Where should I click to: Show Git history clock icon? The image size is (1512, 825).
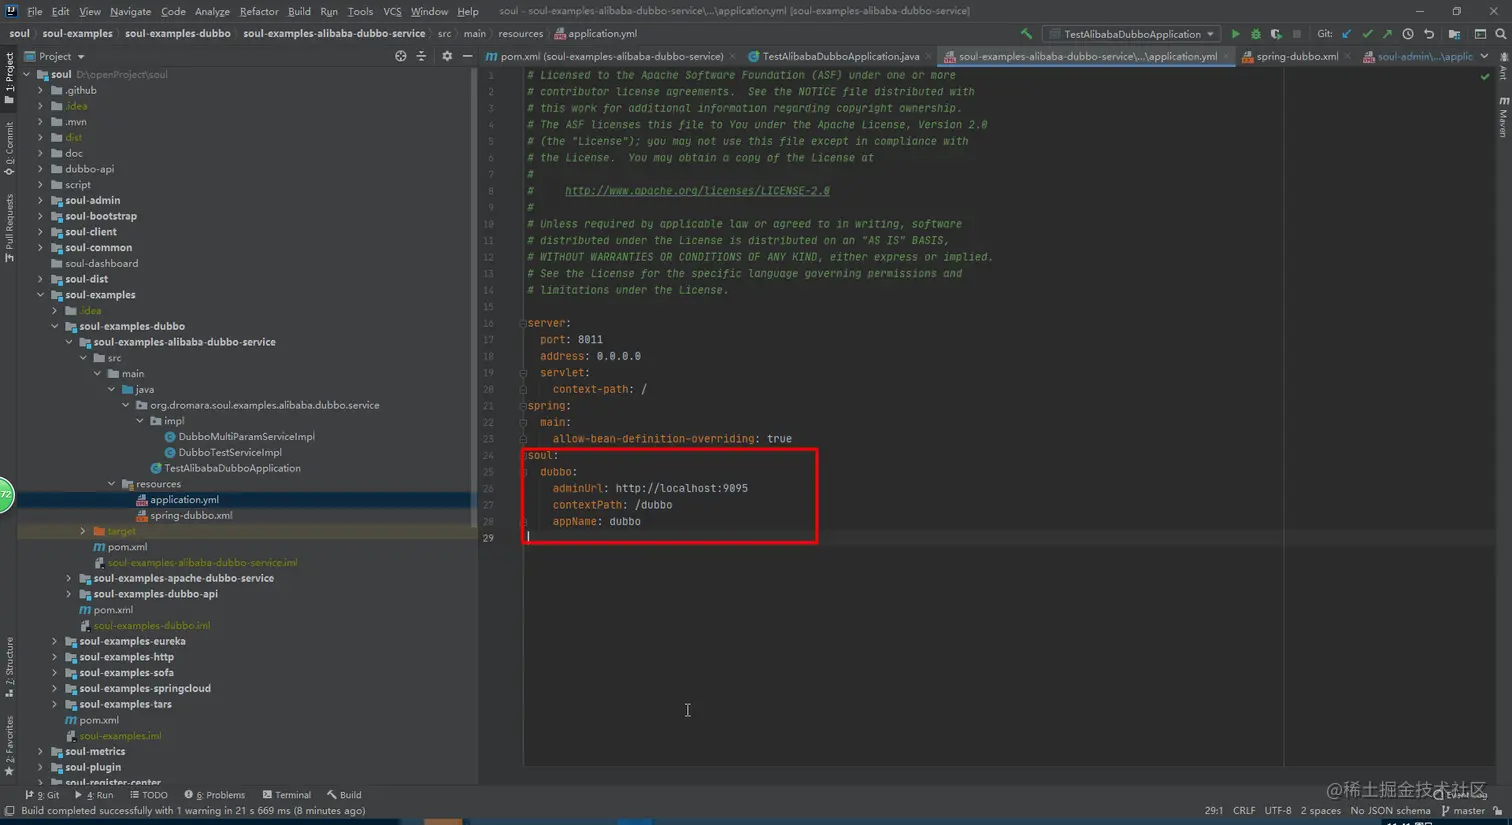point(1408,34)
